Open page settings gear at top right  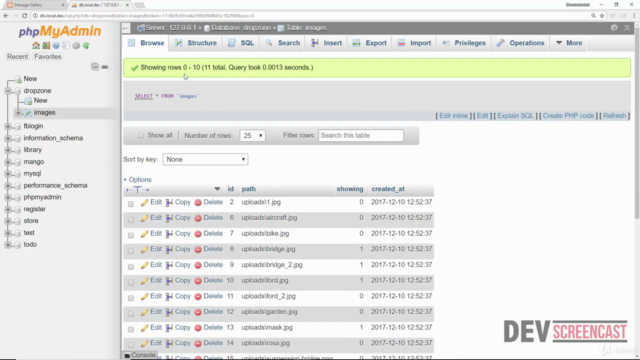click(614, 28)
